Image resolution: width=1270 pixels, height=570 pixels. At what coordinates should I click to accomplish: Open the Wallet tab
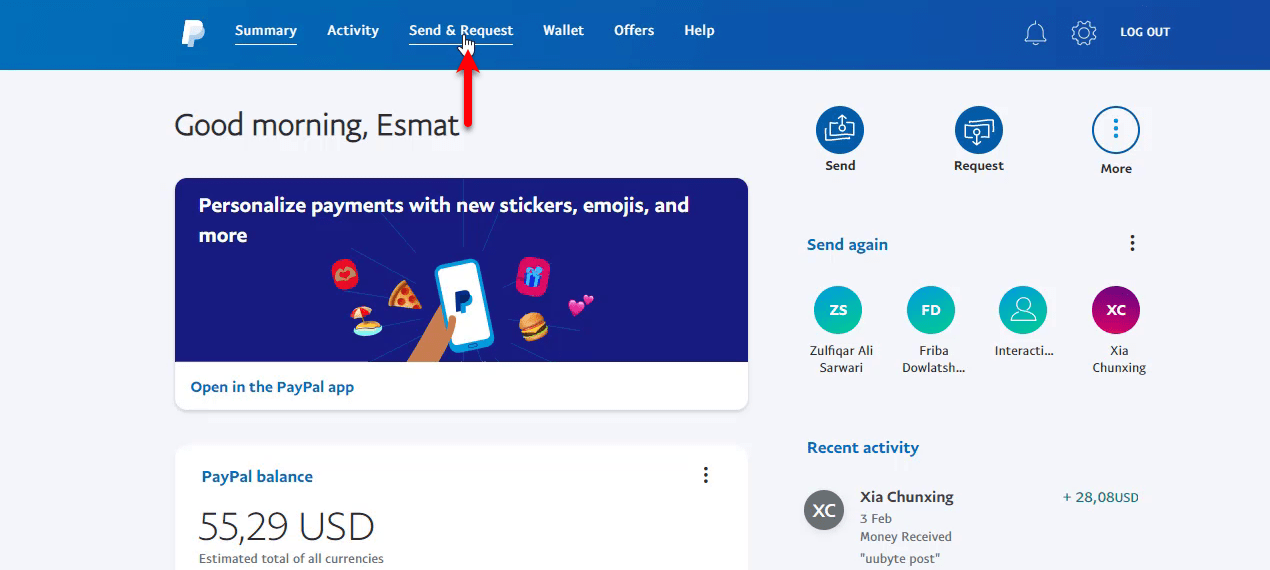point(563,31)
